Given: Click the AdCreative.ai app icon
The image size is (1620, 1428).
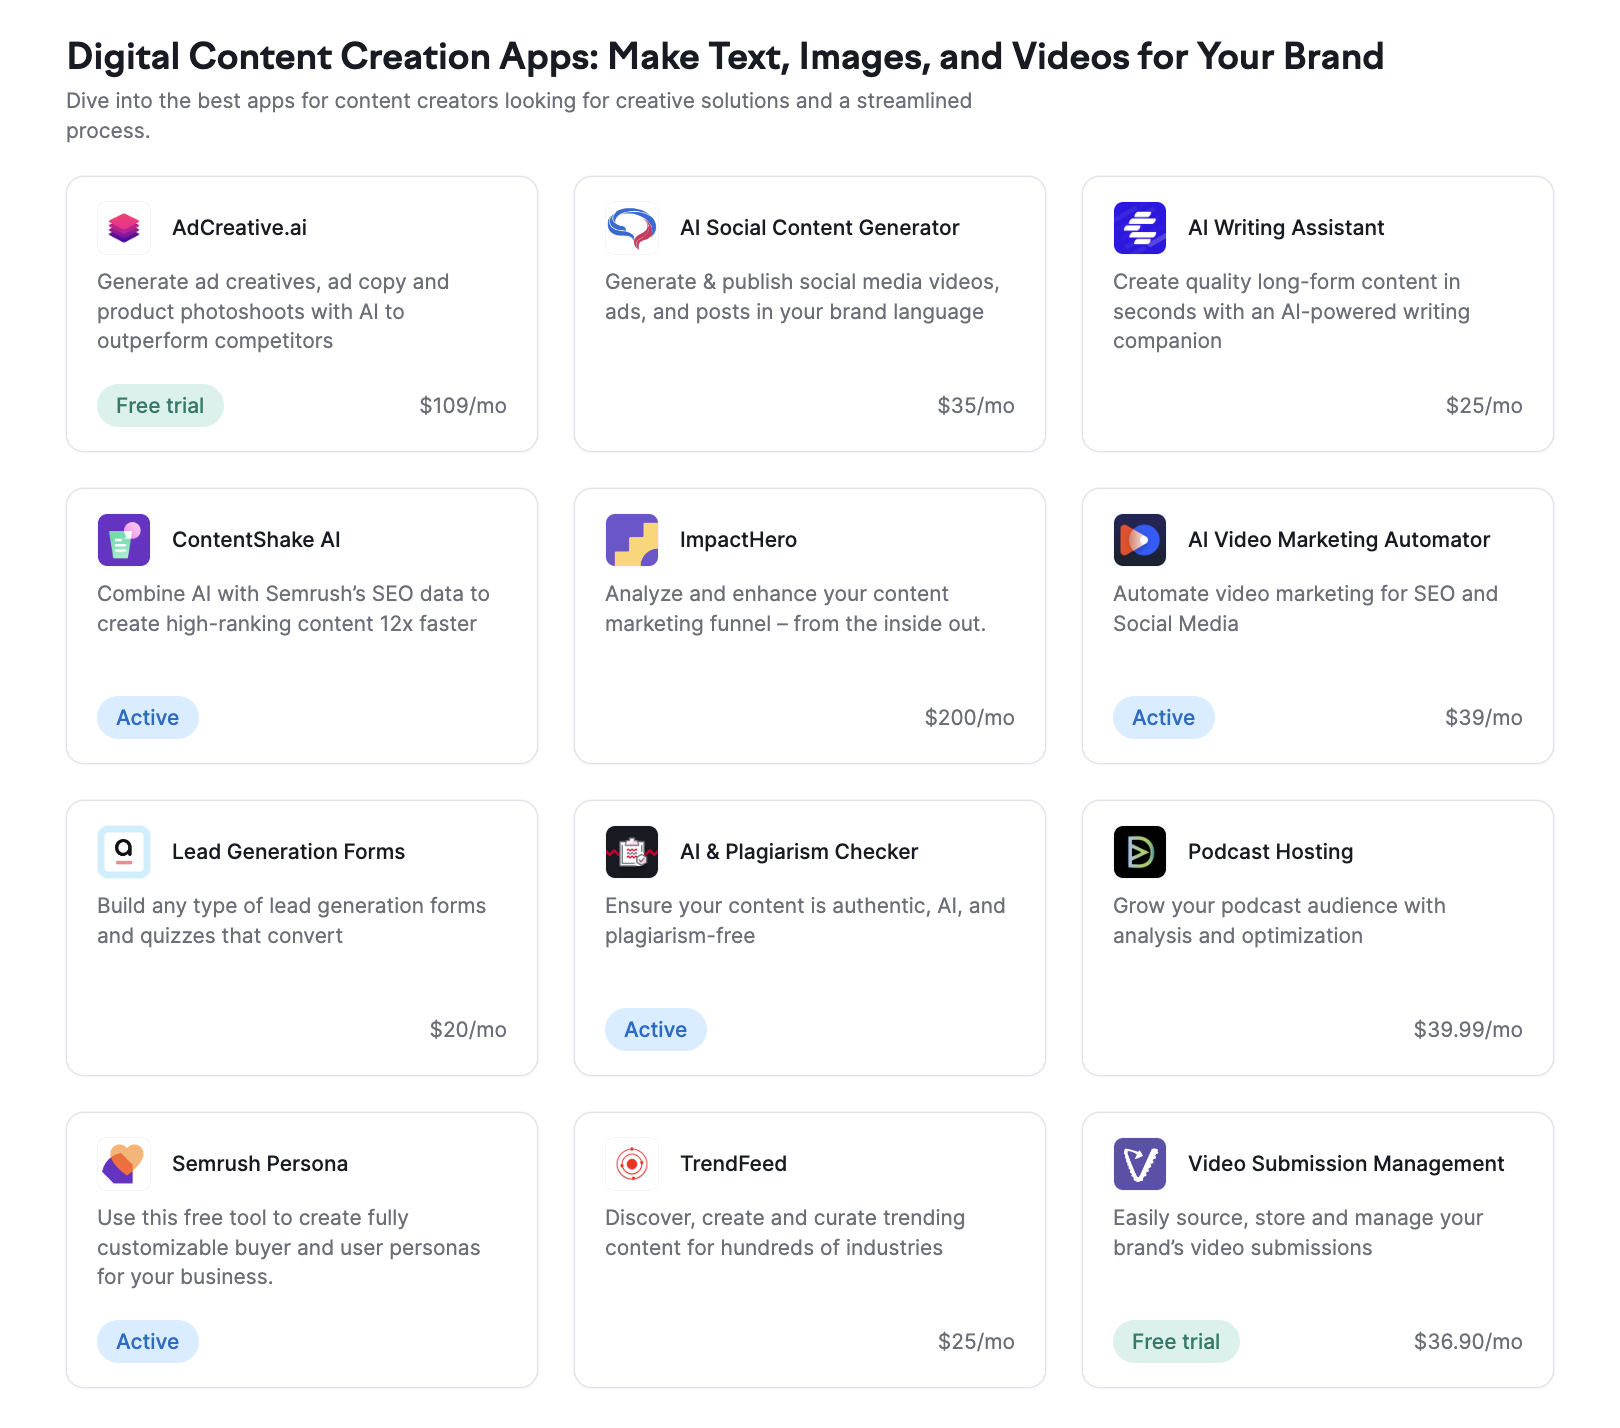Looking at the screenshot, I should coord(124,228).
